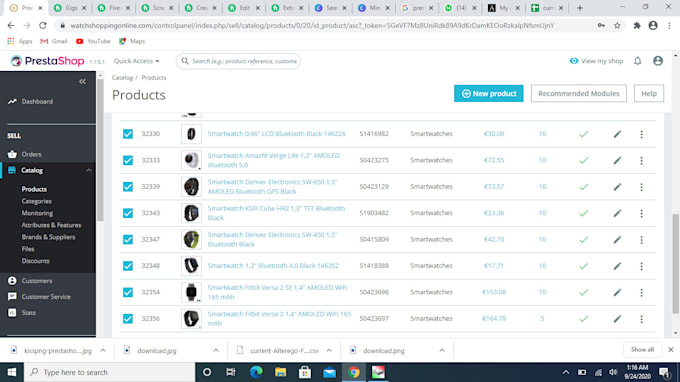The image size is (680, 382).
Task: Open Brands & Suppliers submenu item
Action: (48, 237)
